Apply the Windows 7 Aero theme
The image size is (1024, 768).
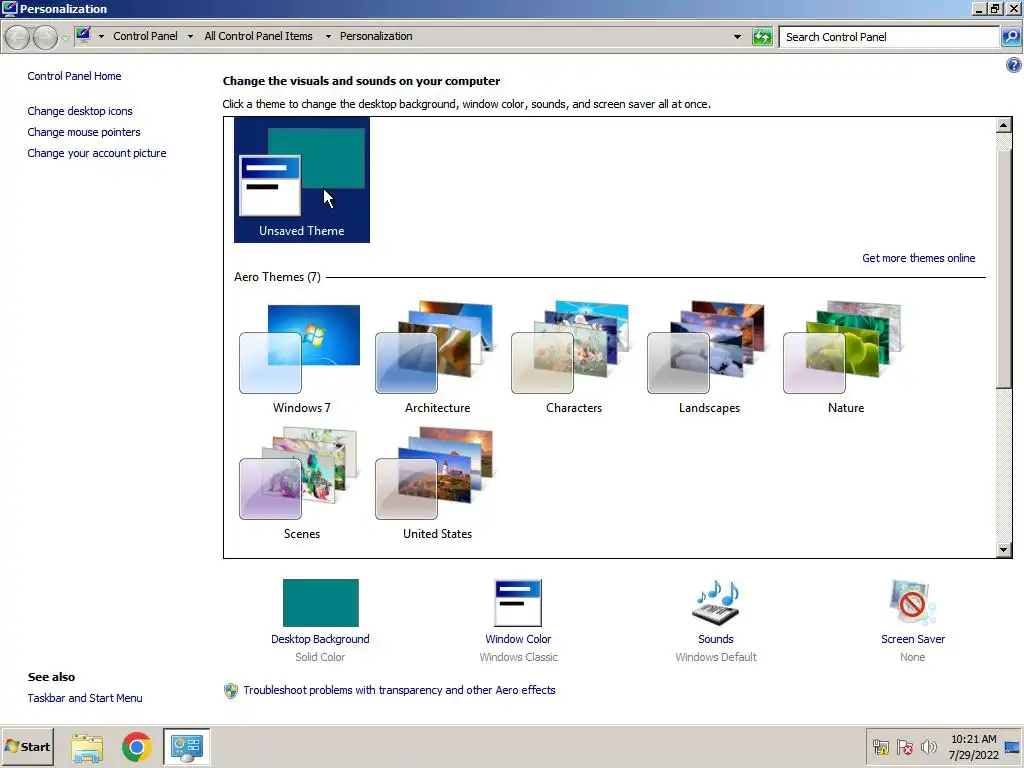click(301, 358)
